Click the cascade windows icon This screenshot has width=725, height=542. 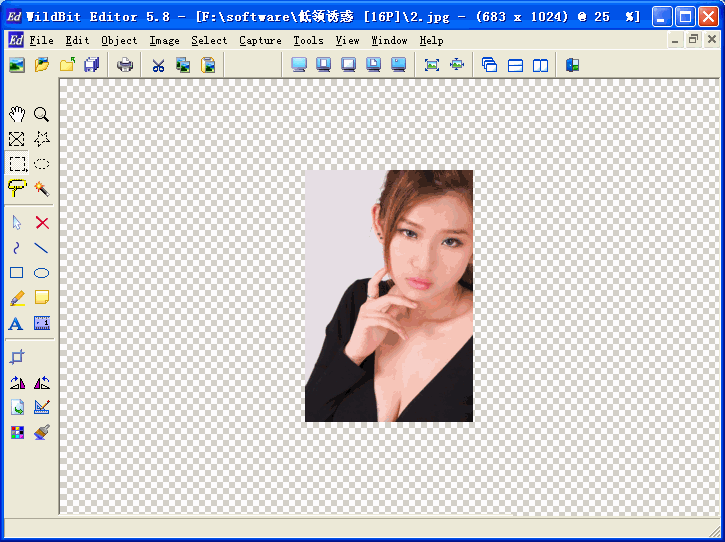(x=489, y=65)
